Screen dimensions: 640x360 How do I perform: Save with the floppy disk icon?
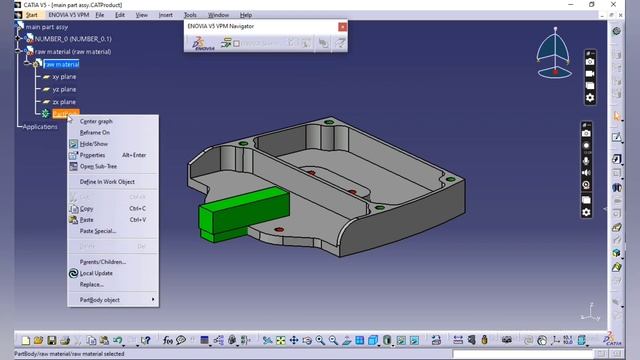coord(51,340)
